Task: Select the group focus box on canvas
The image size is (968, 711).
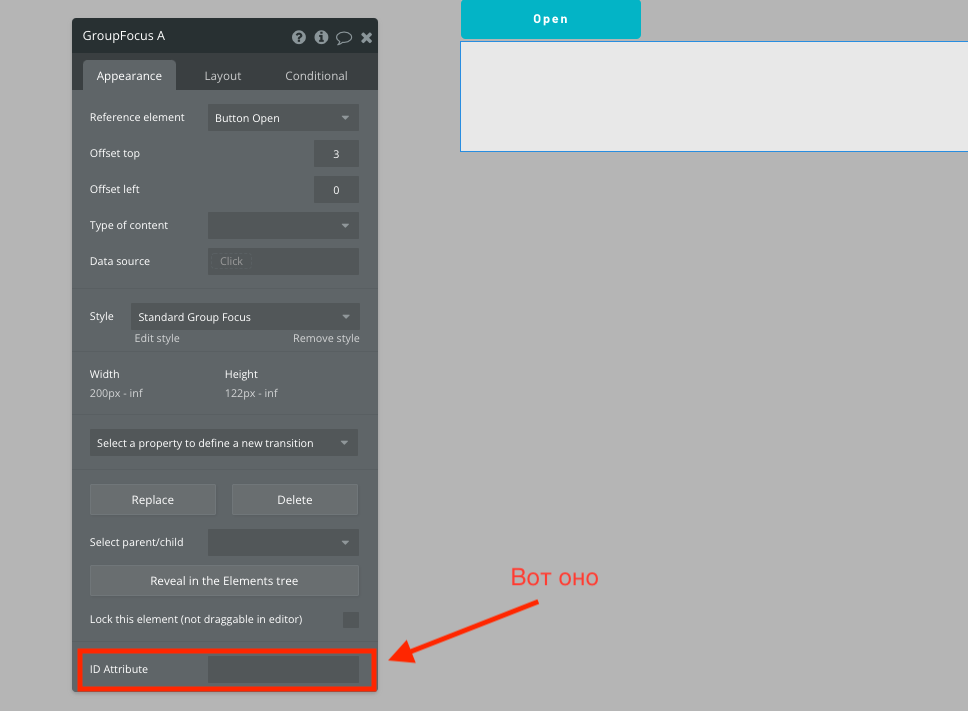Action: (x=714, y=96)
